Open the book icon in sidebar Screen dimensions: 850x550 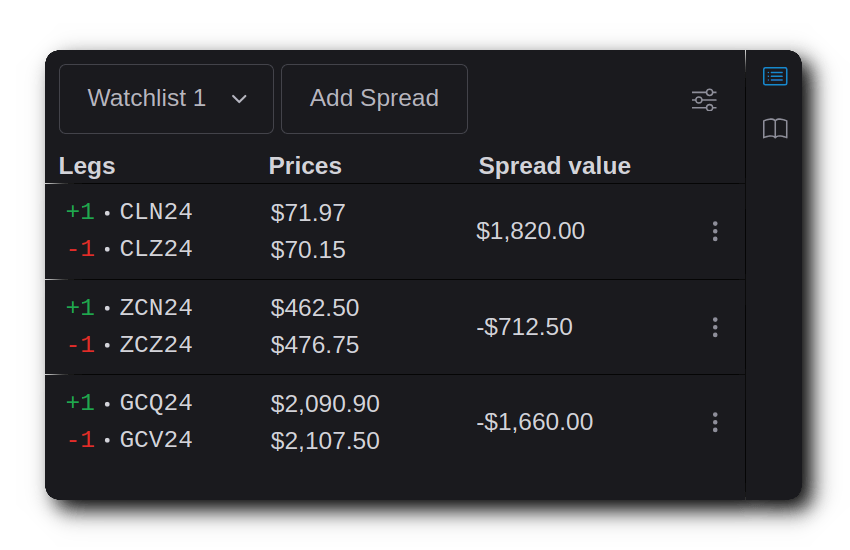pos(775,128)
